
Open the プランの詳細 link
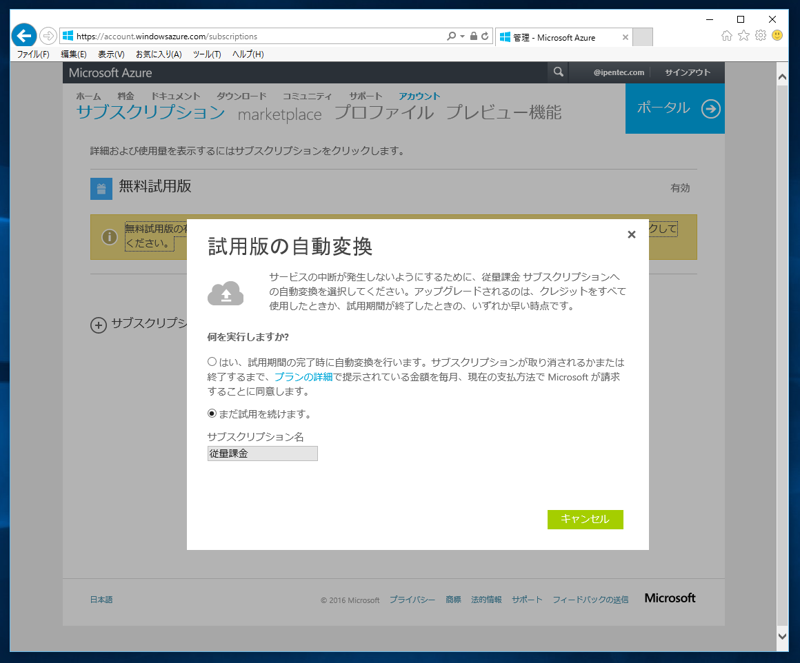point(304,377)
